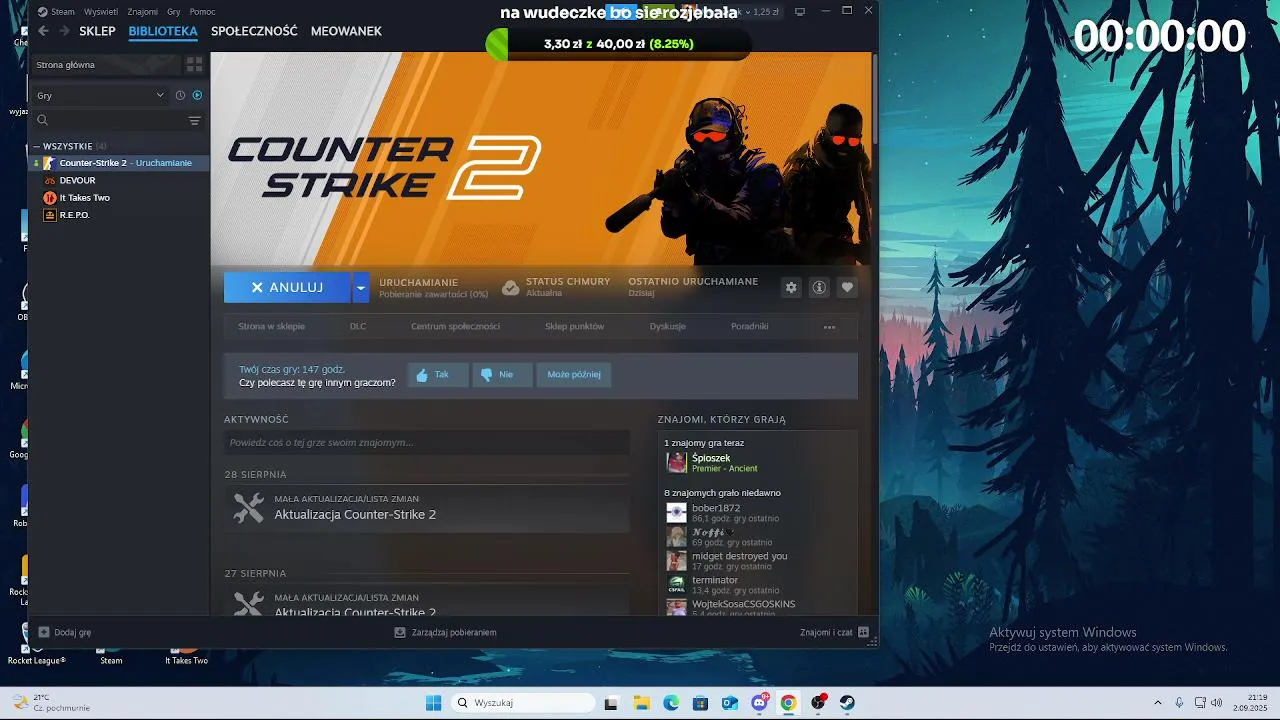The width and height of the screenshot is (1280, 720).
Task: Click Może później button
Action: click(x=574, y=375)
